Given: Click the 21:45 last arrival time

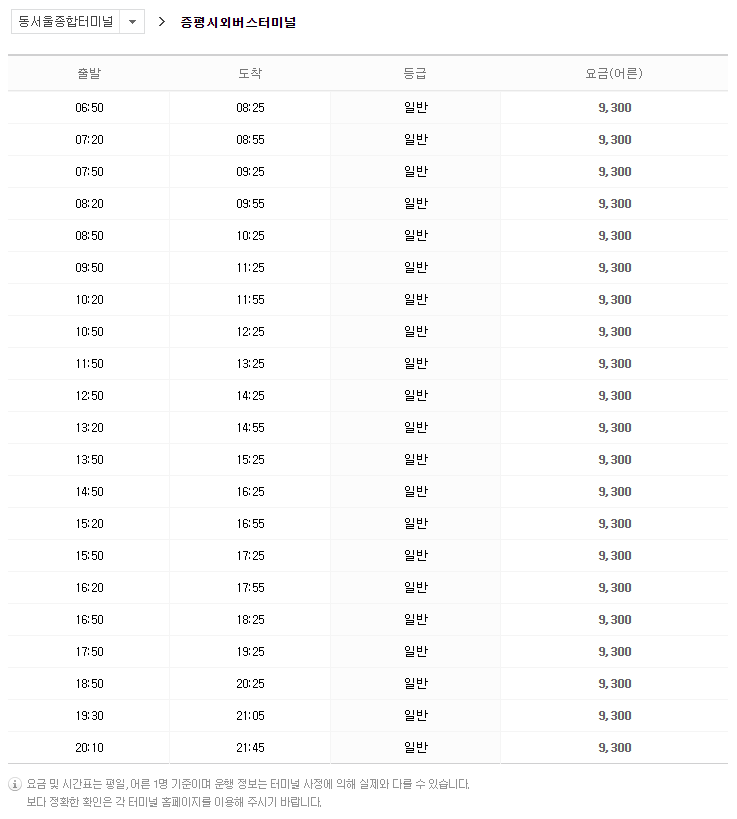Looking at the screenshot, I should click(250, 747).
